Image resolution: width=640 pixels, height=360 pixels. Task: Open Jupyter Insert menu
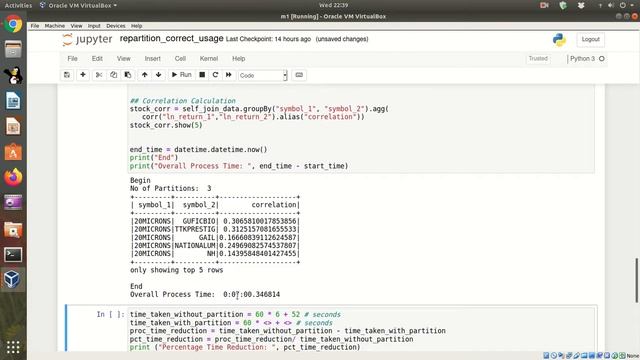tap(153, 59)
